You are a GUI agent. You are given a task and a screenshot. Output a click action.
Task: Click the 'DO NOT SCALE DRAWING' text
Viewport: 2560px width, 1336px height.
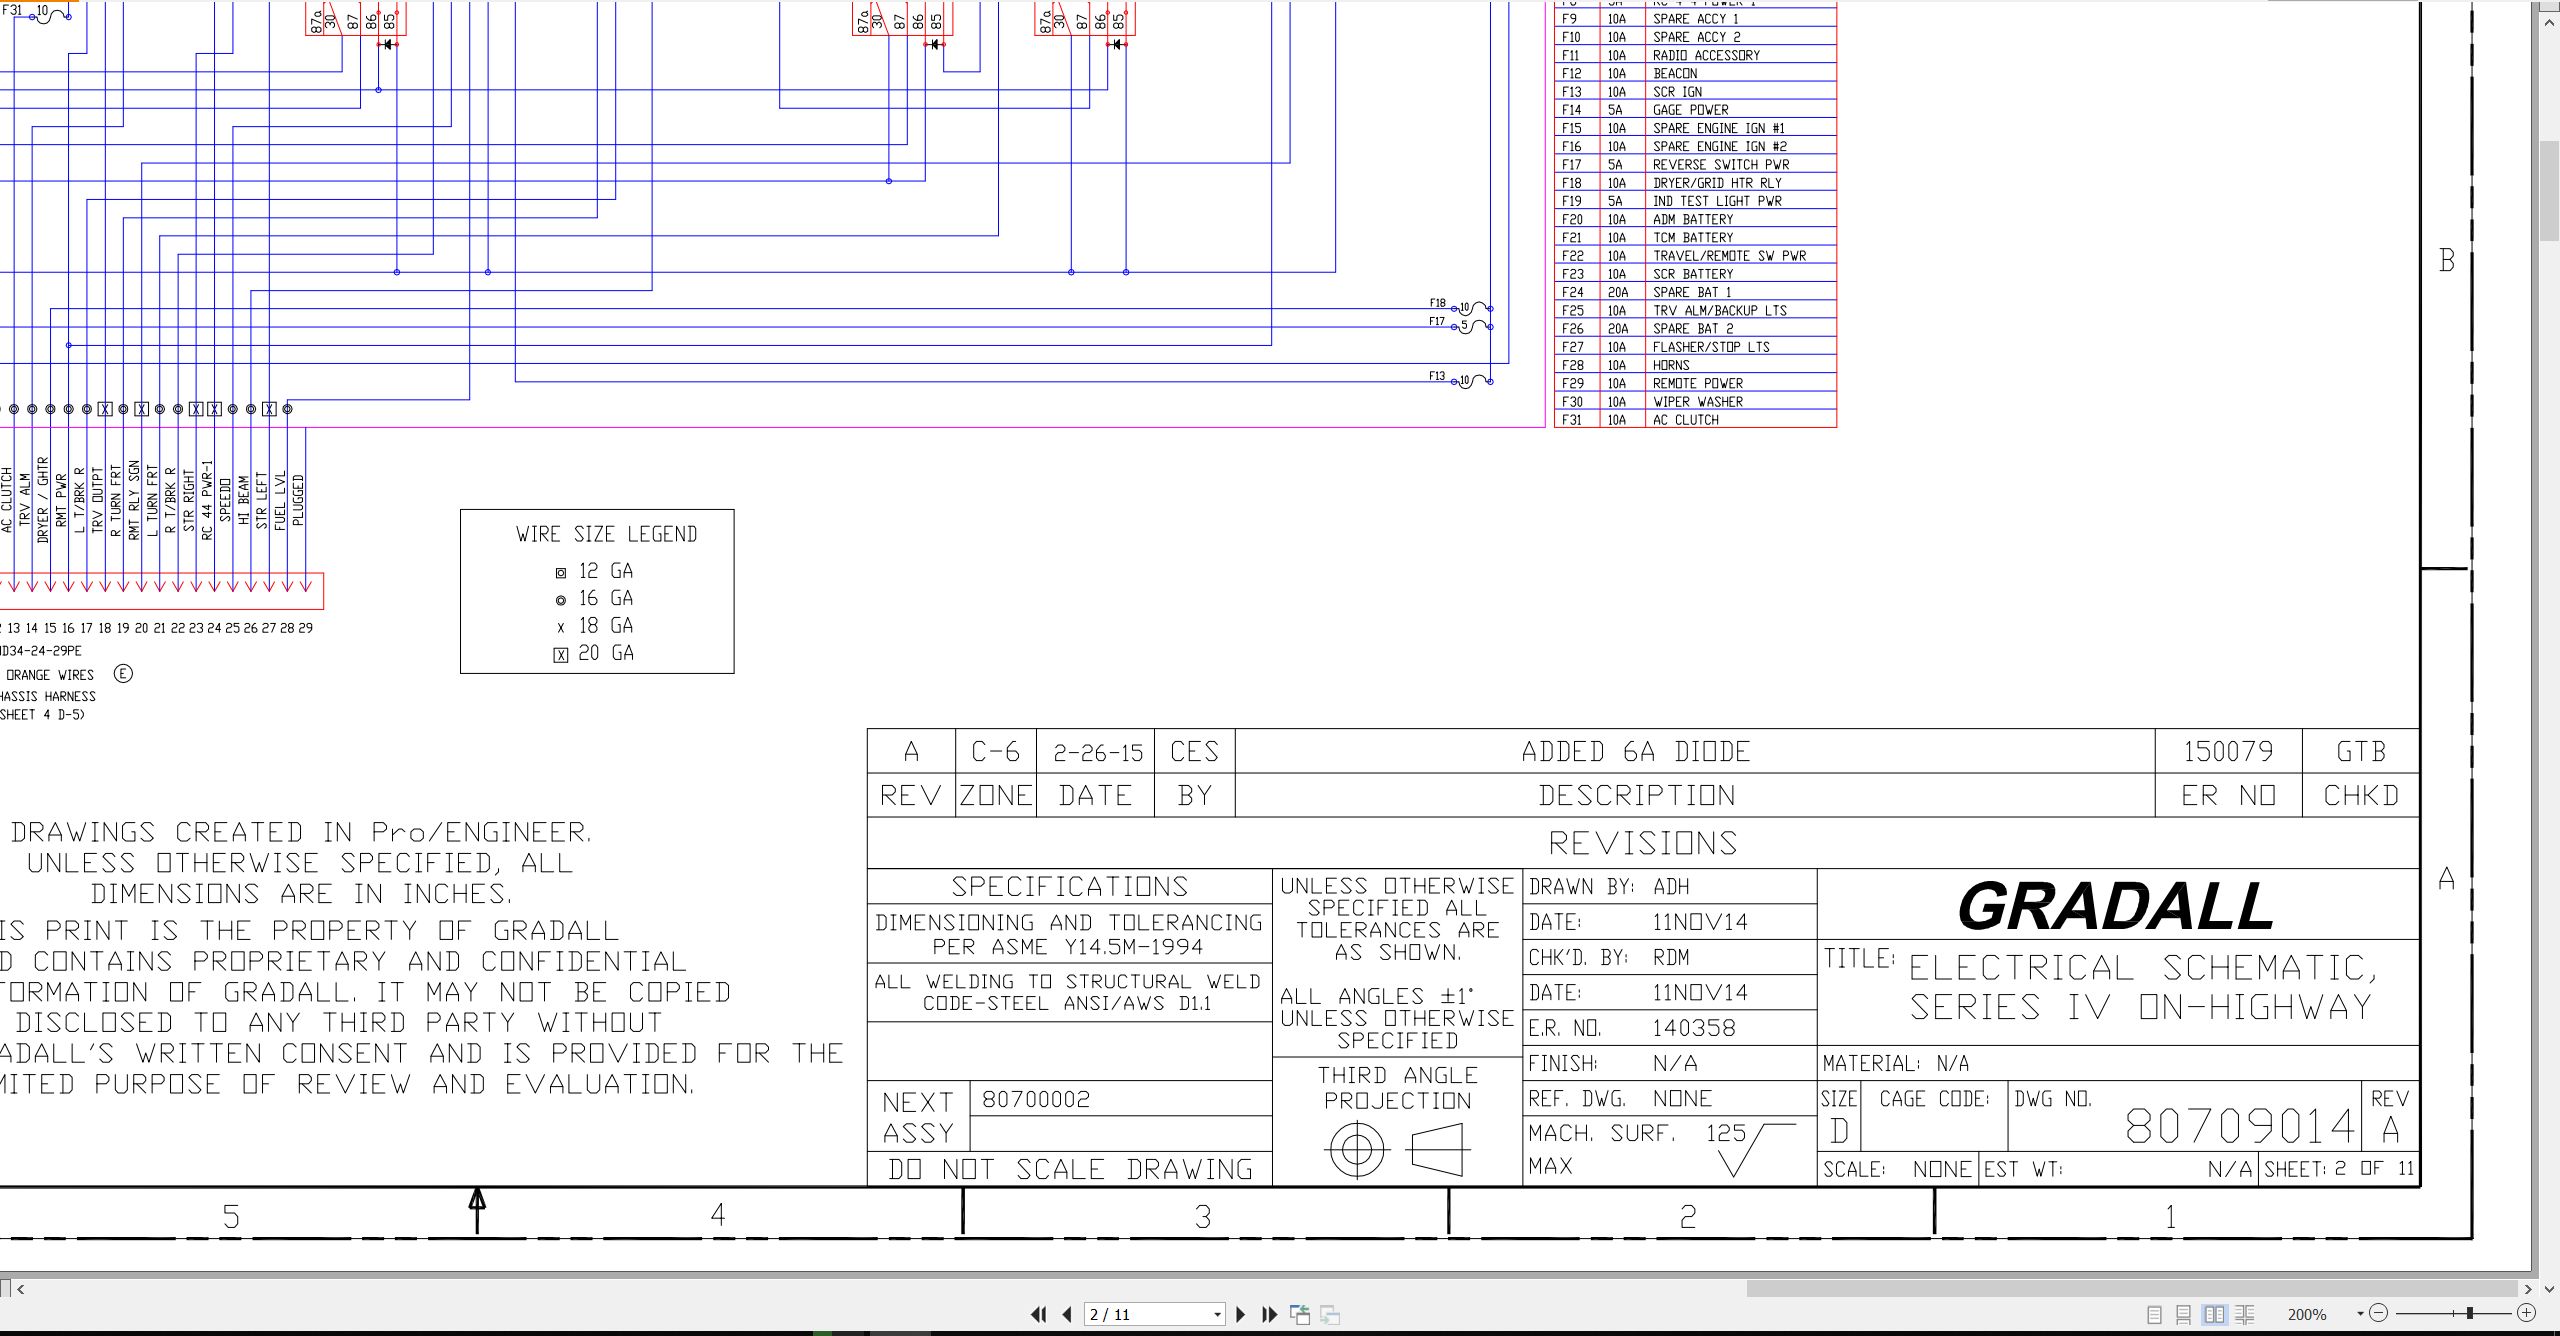[x=1070, y=1169]
